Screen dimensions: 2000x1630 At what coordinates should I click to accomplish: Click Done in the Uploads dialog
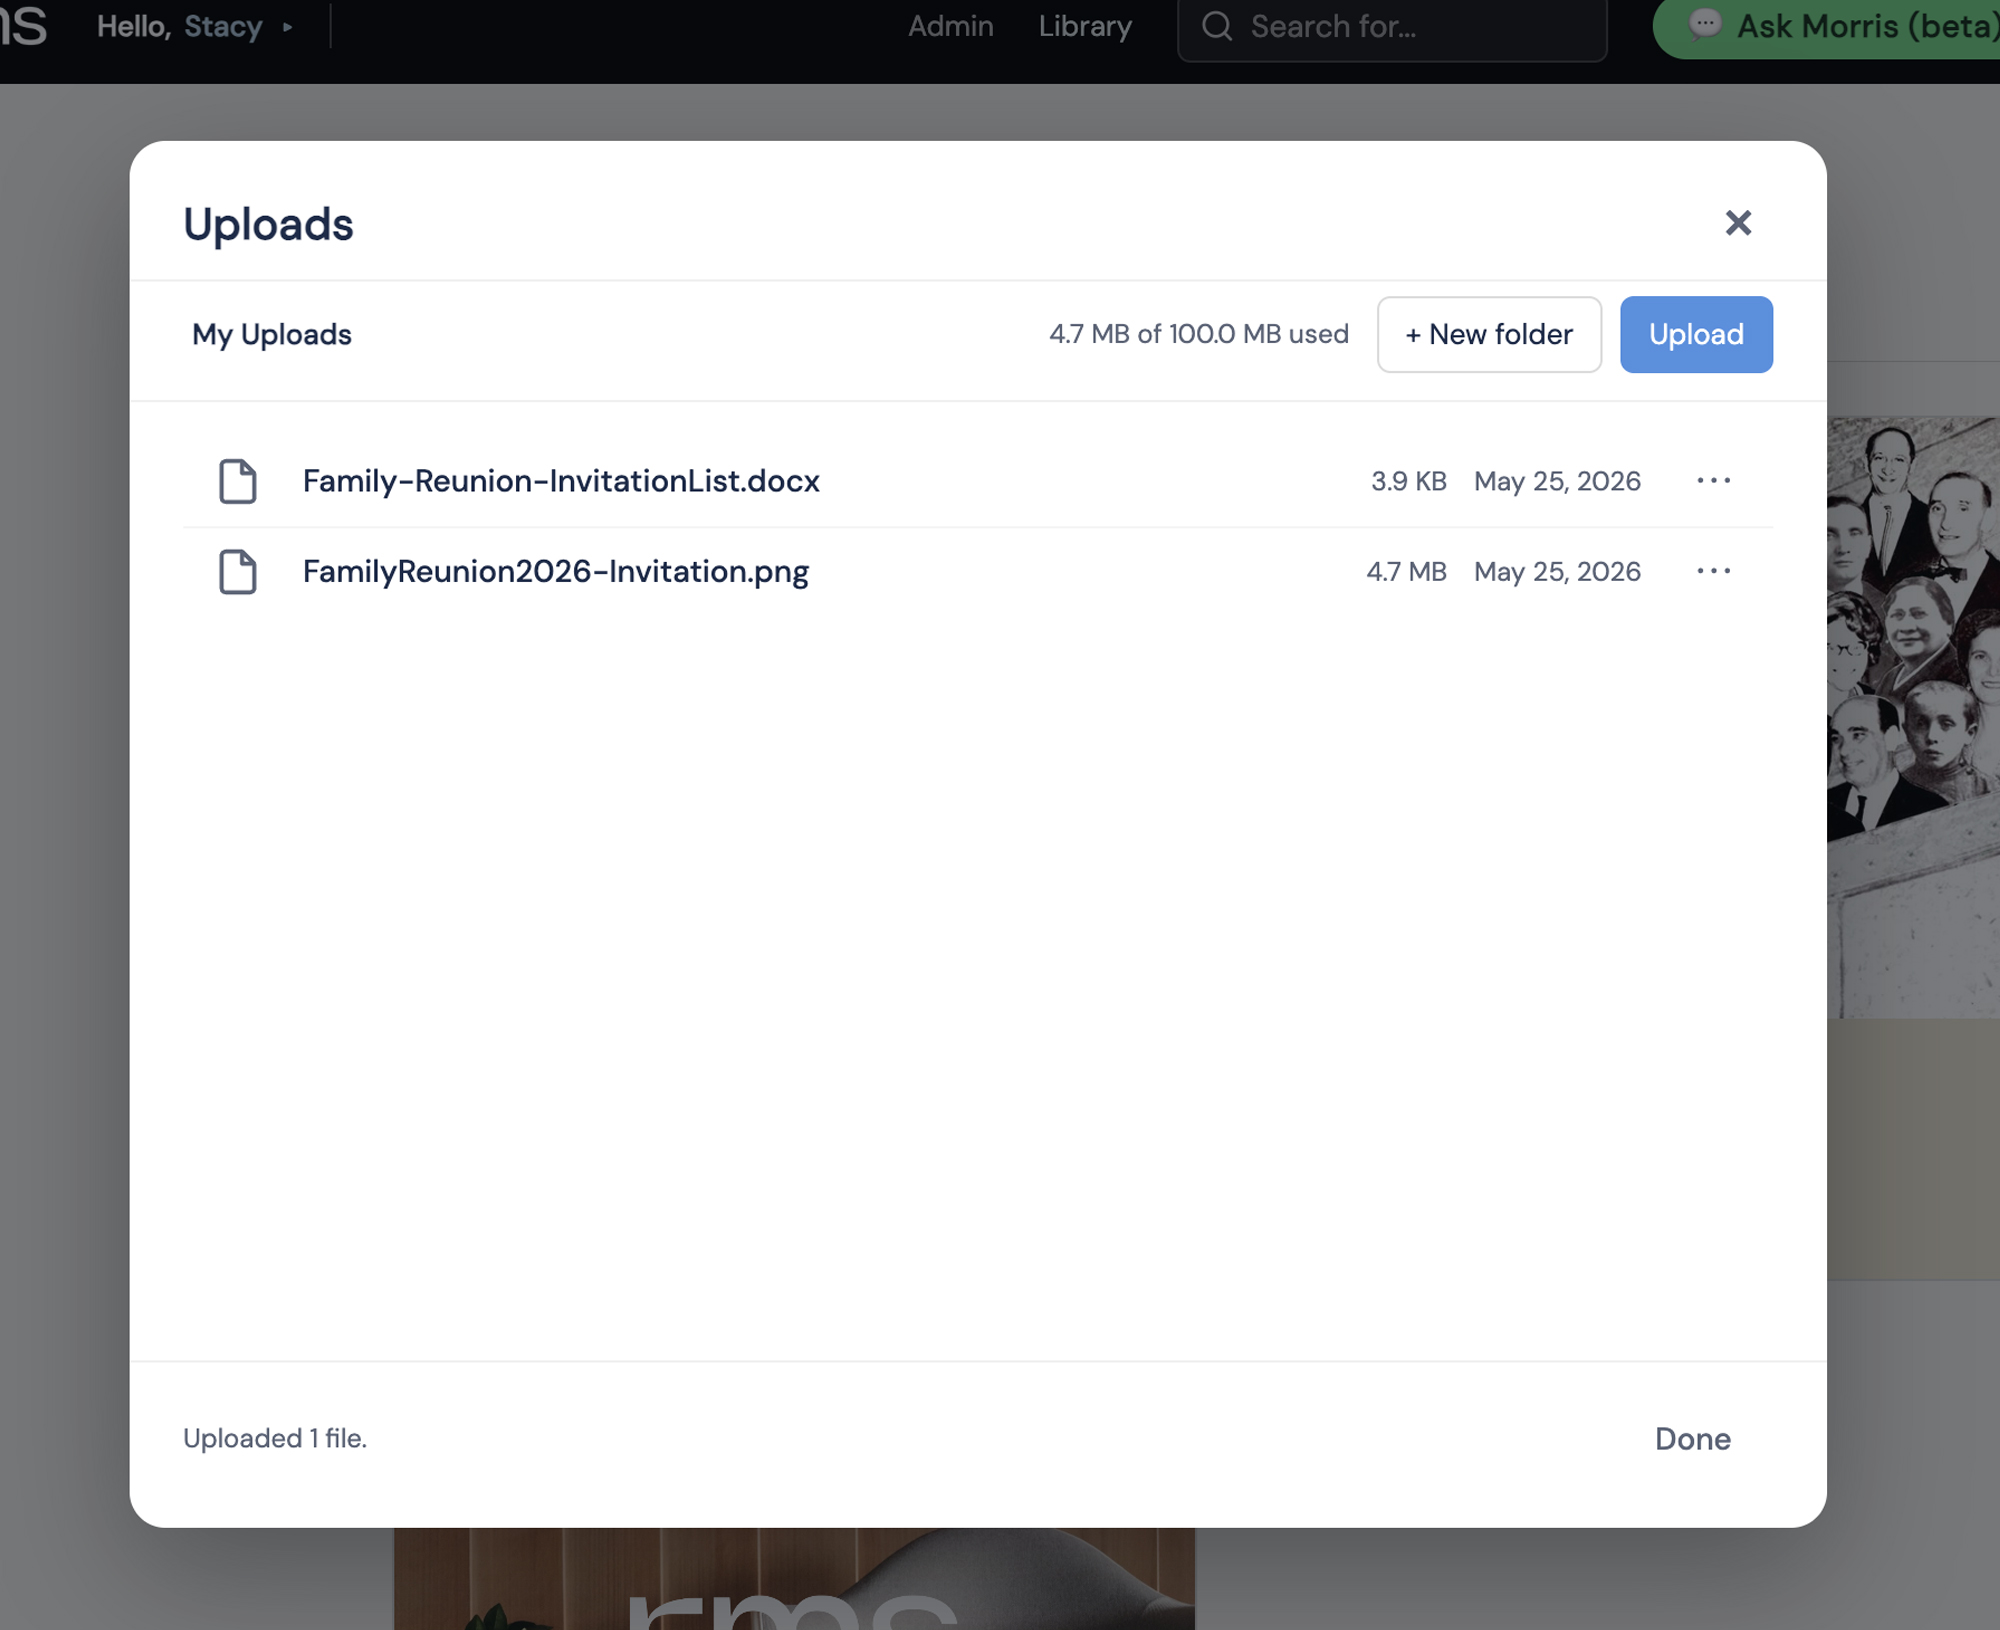(1692, 1438)
